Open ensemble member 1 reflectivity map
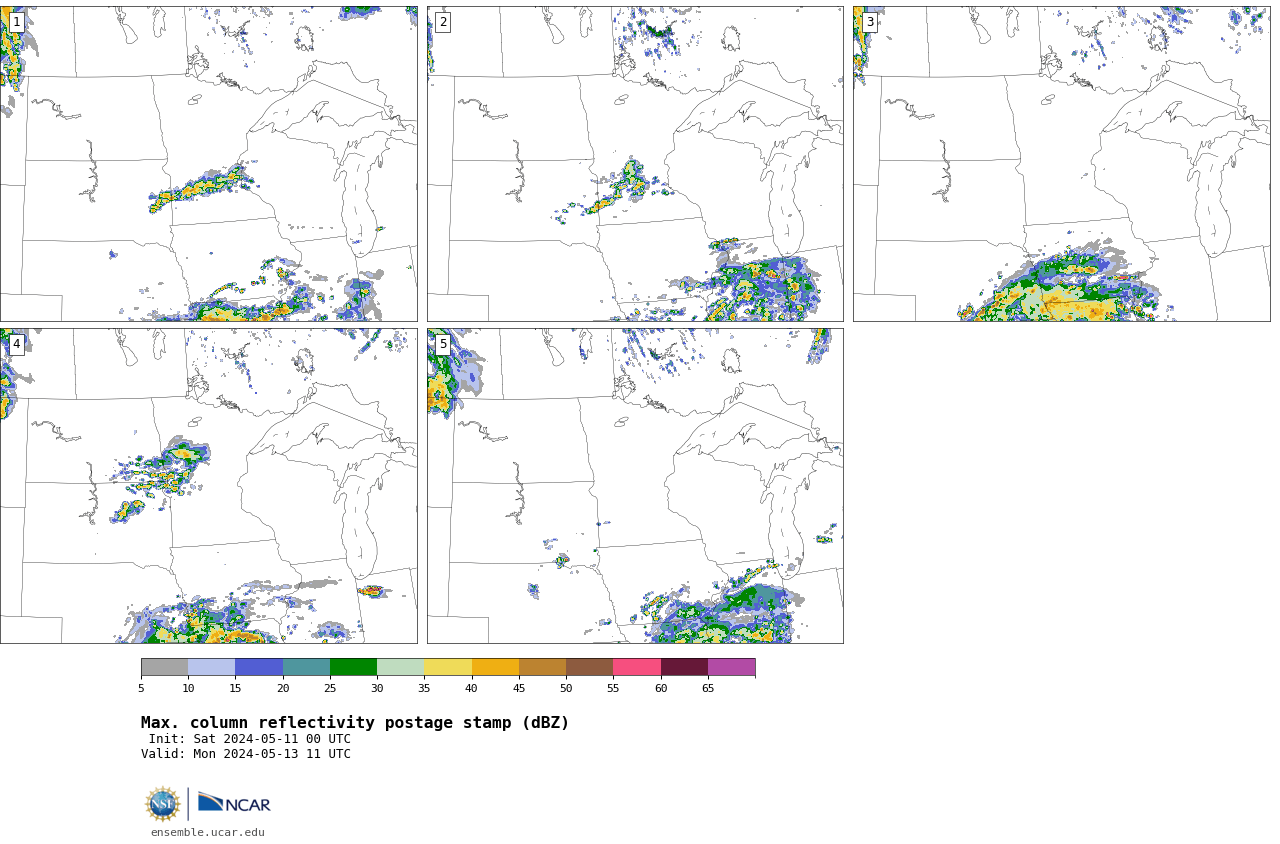 (208, 164)
